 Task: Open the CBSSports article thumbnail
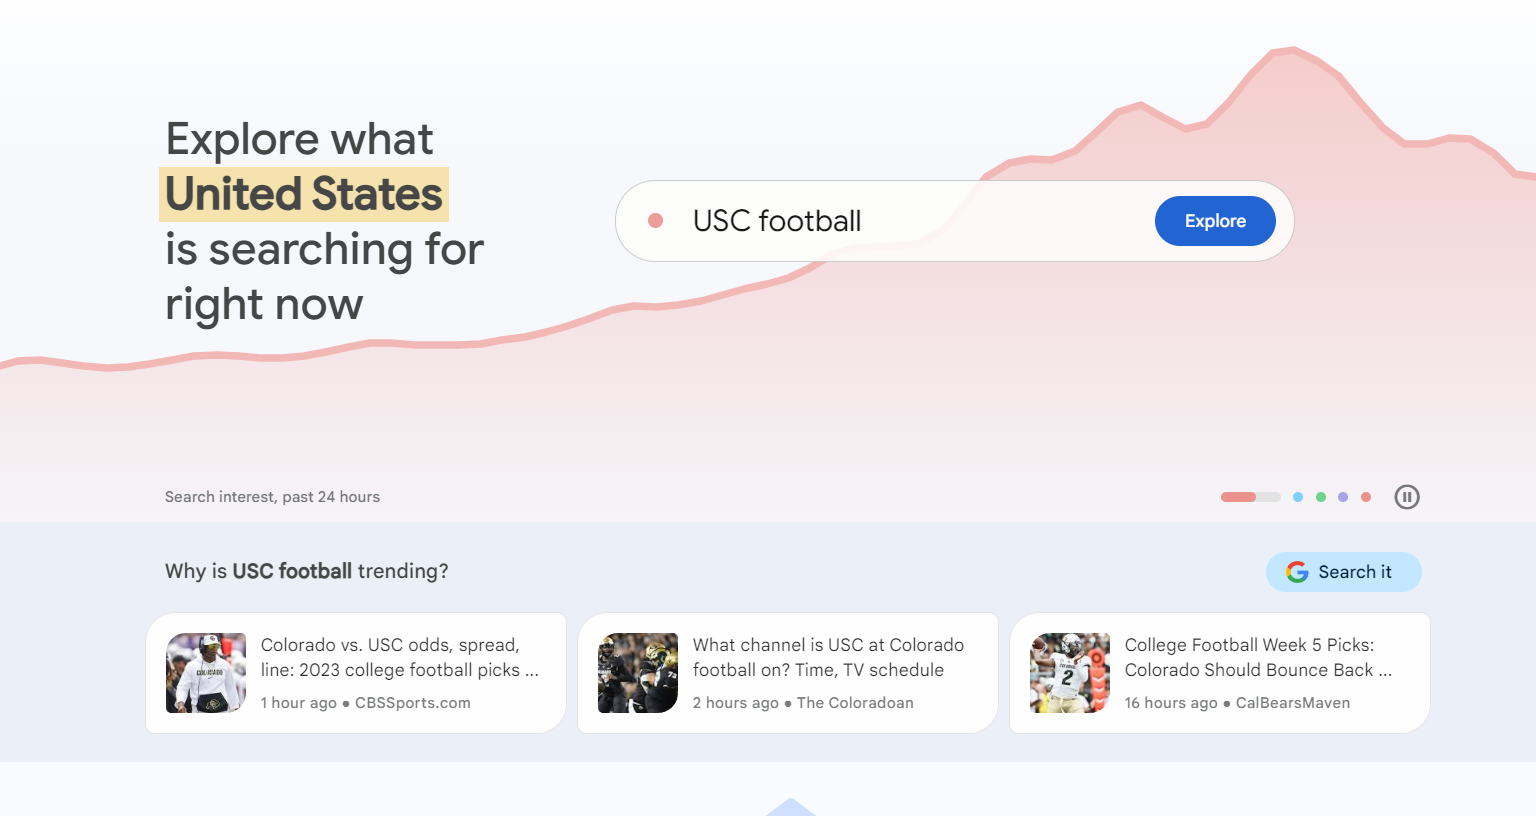click(206, 673)
